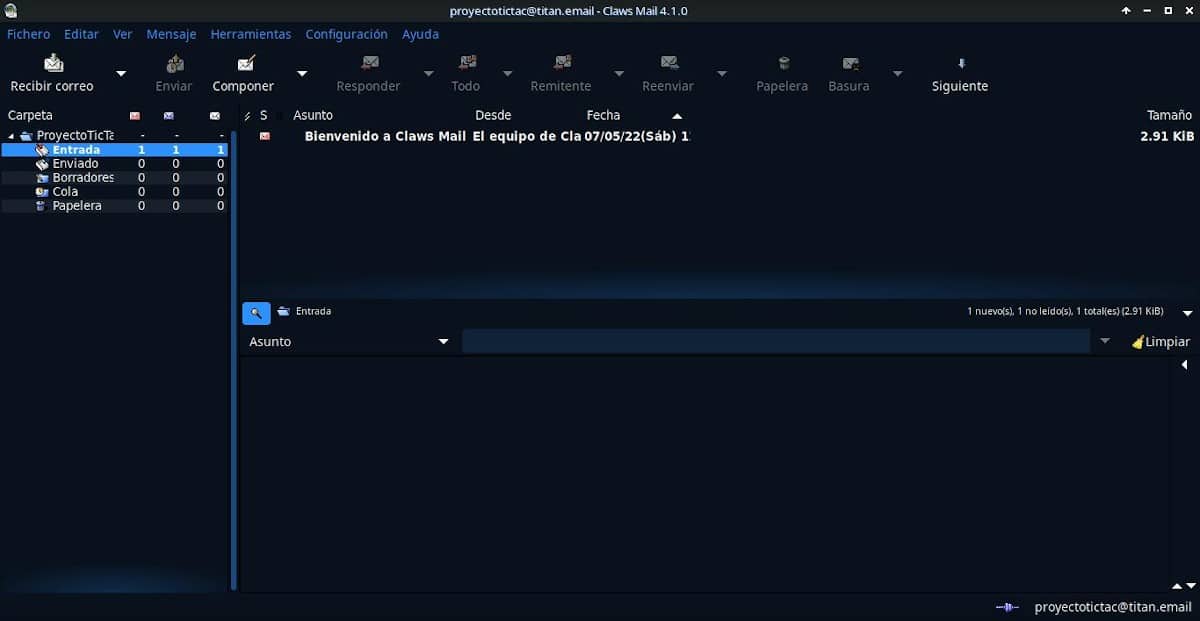This screenshot has width=1200, height=621.
Task: Select the Enviado folder
Action: pos(115,164)
